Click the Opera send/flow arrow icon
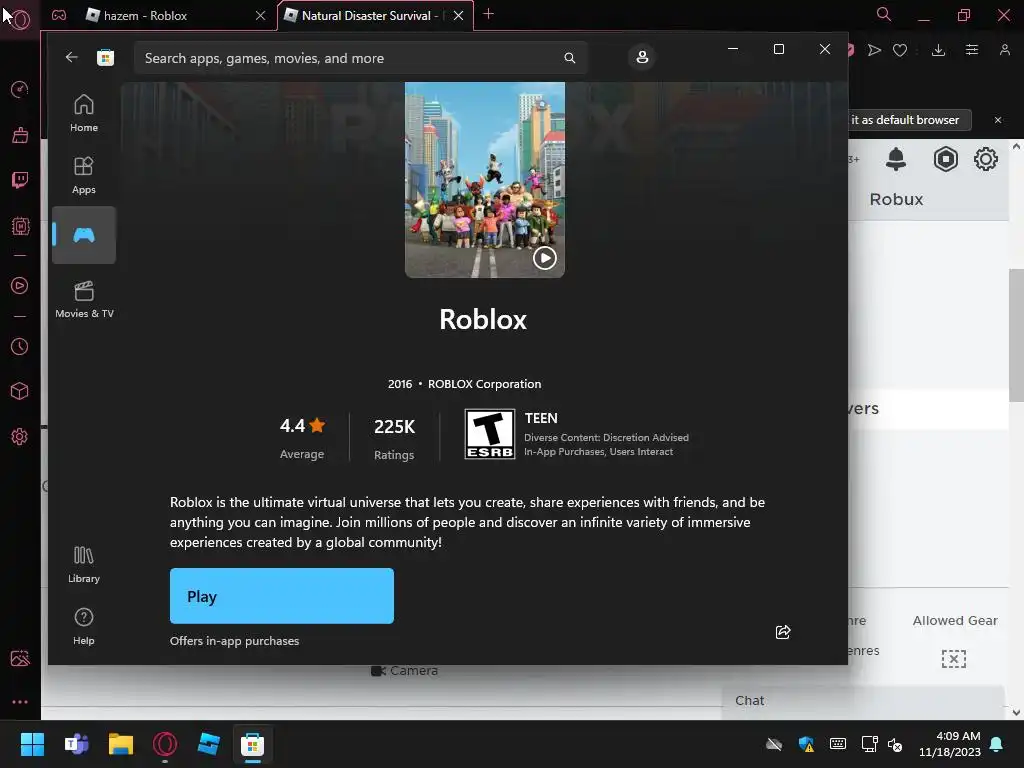The width and height of the screenshot is (1024, 768). pos(874,50)
